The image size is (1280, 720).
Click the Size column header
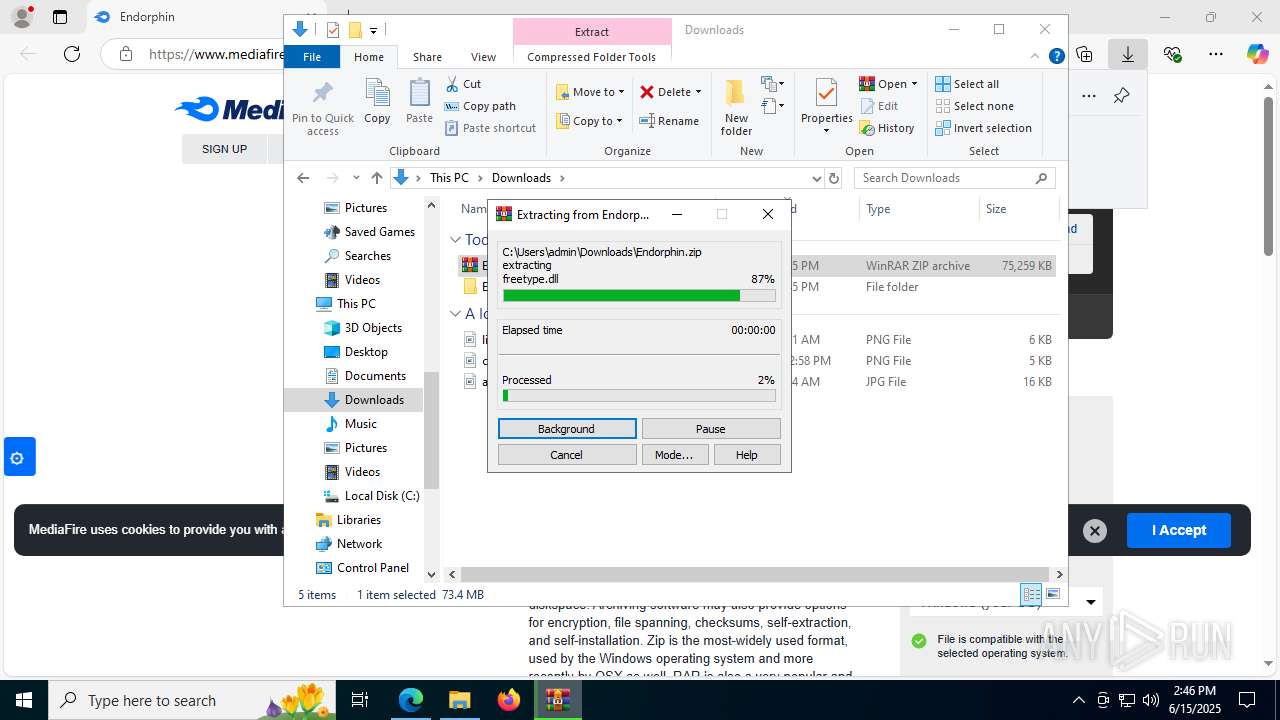1018,209
